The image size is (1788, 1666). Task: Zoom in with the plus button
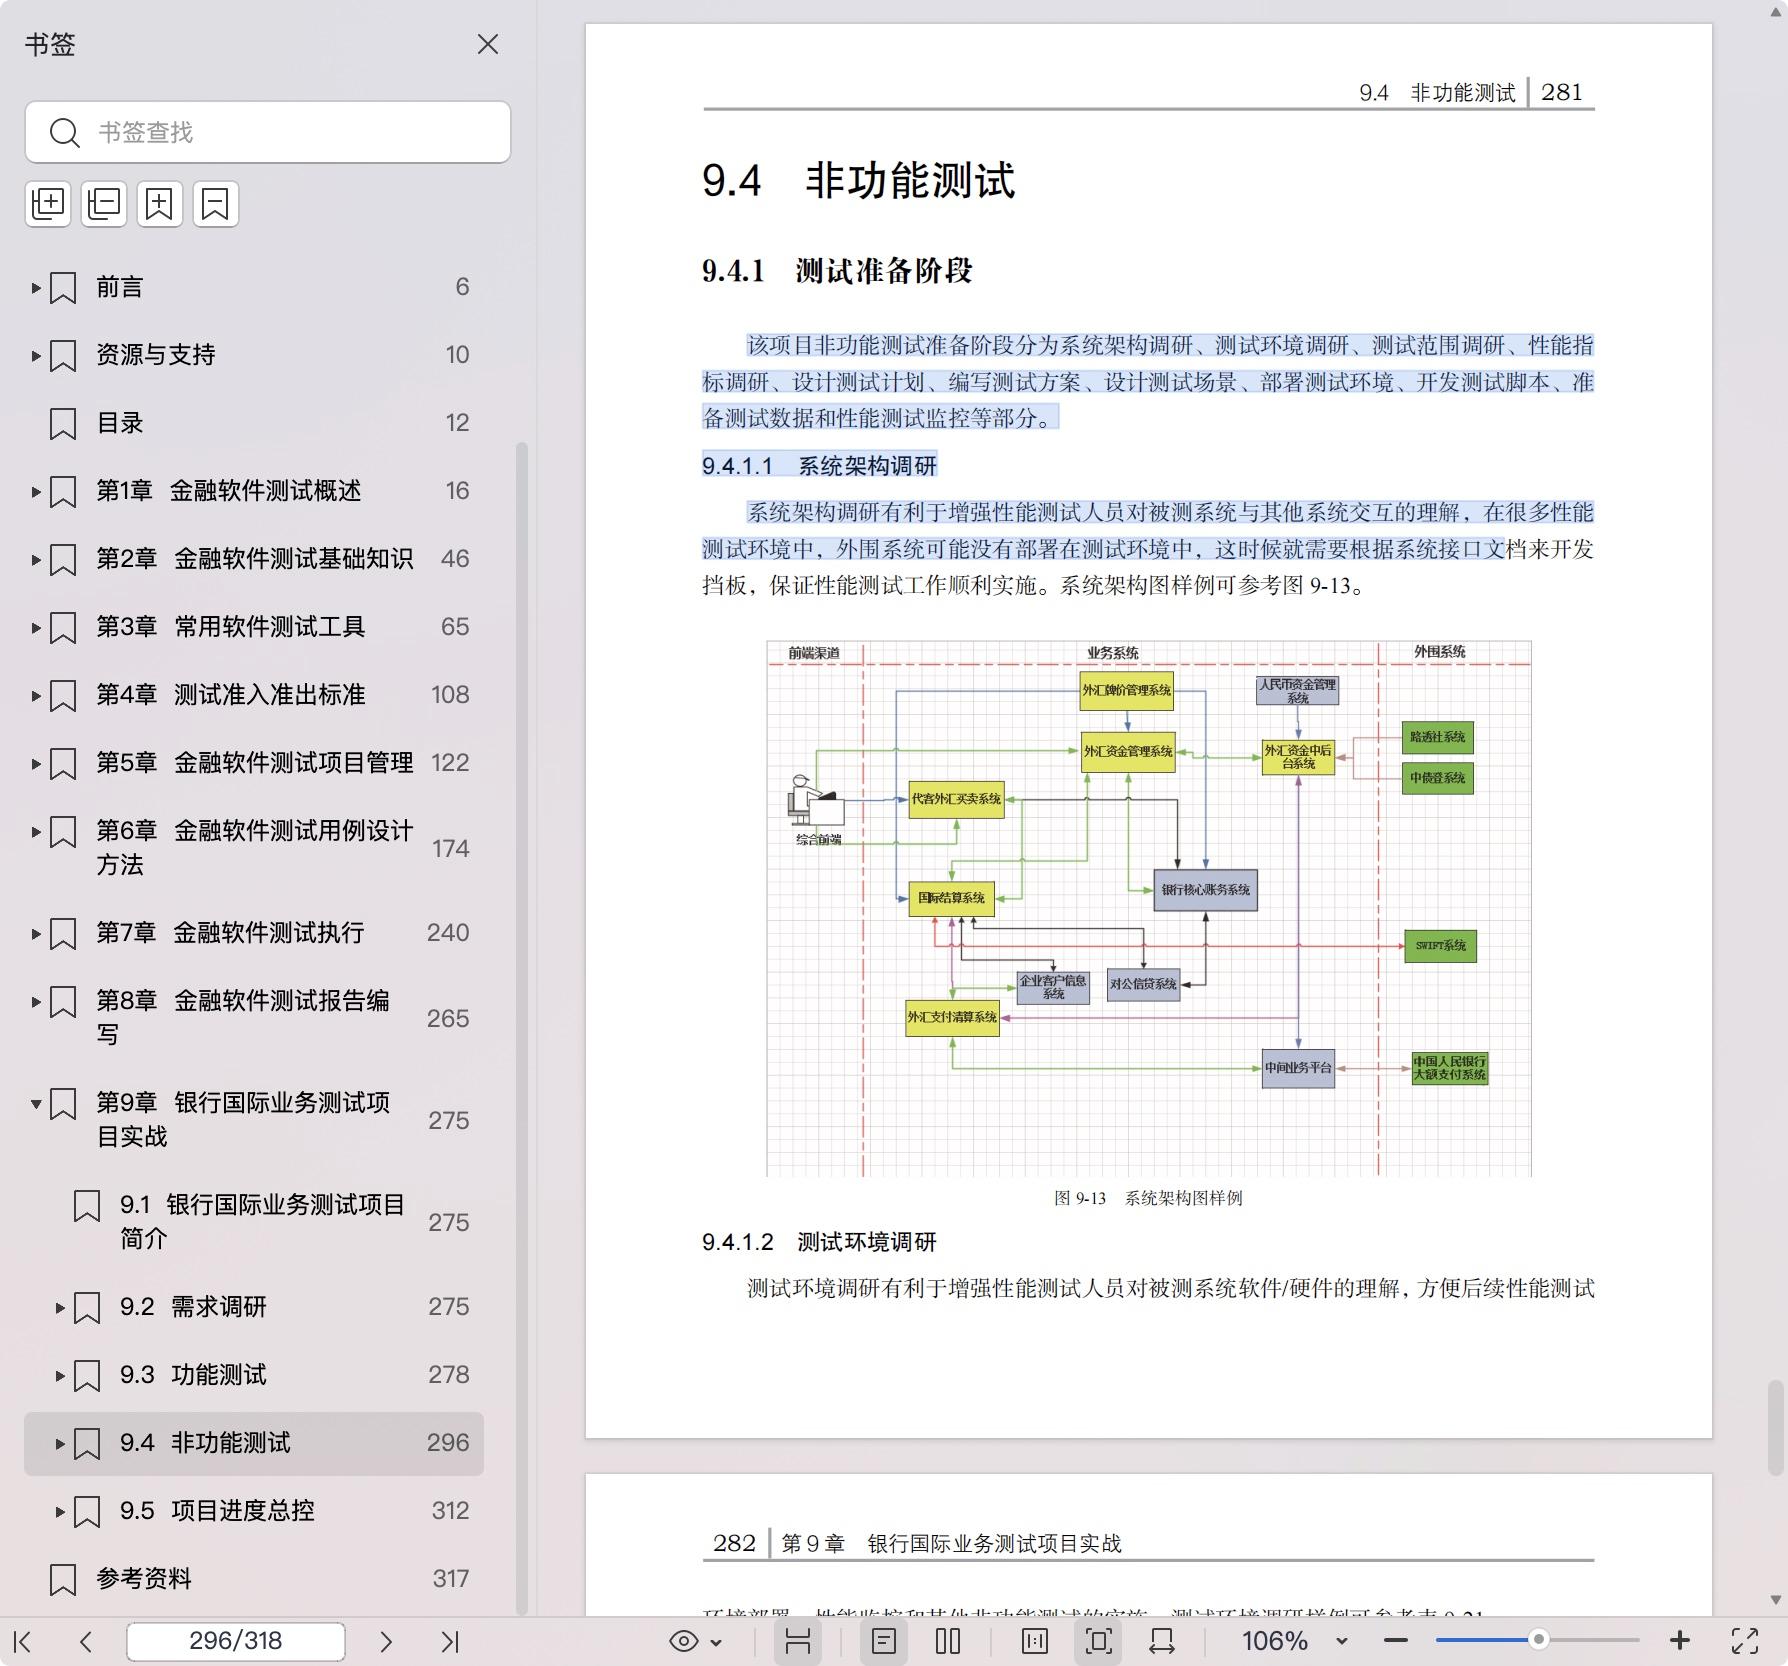[1680, 1641]
